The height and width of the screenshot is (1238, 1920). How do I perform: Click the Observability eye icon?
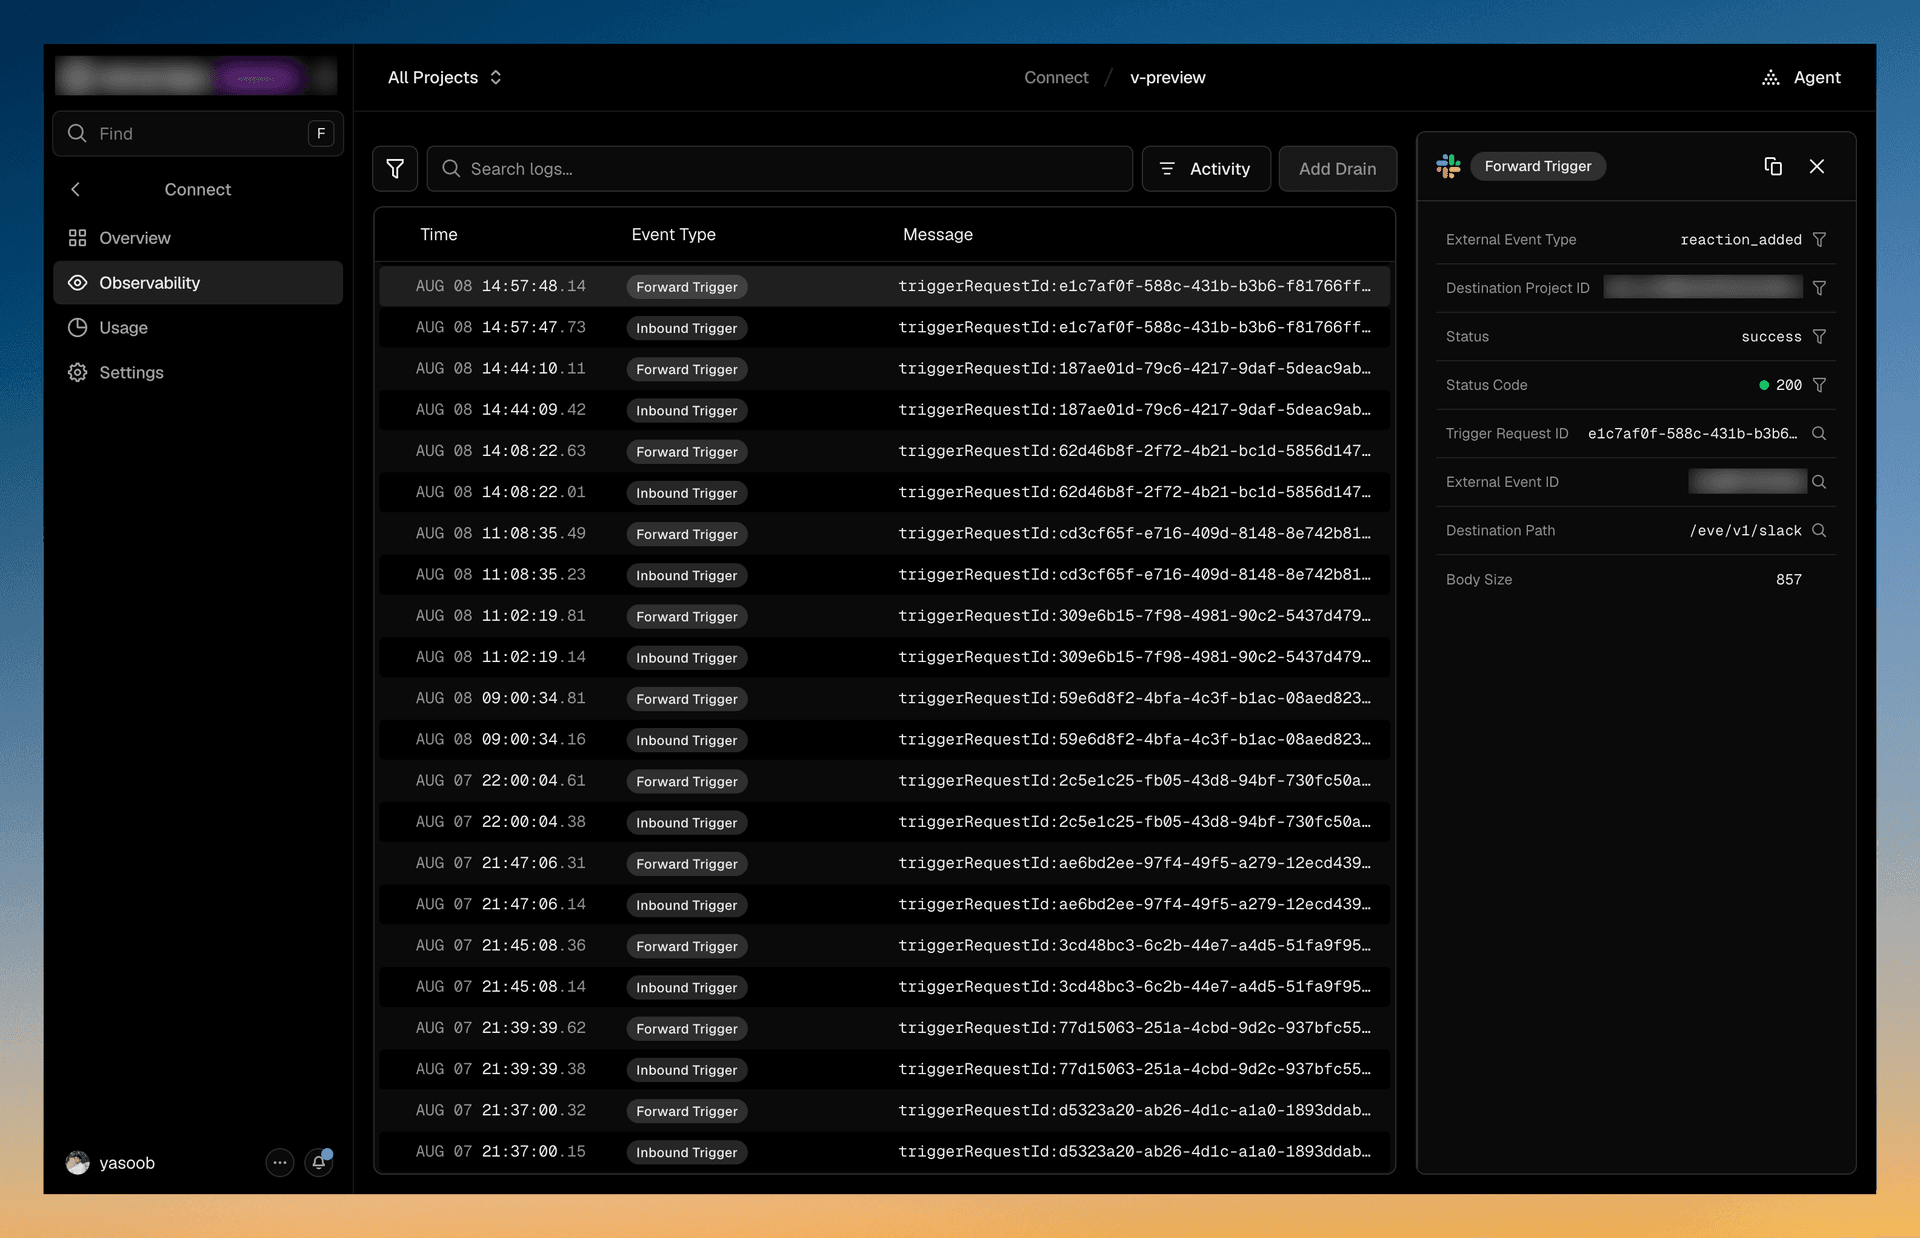(77, 283)
